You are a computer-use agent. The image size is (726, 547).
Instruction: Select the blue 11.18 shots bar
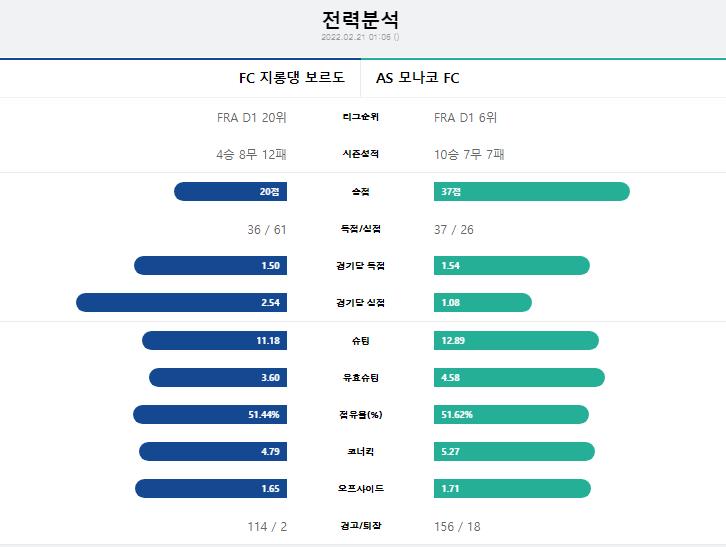point(214,340)
